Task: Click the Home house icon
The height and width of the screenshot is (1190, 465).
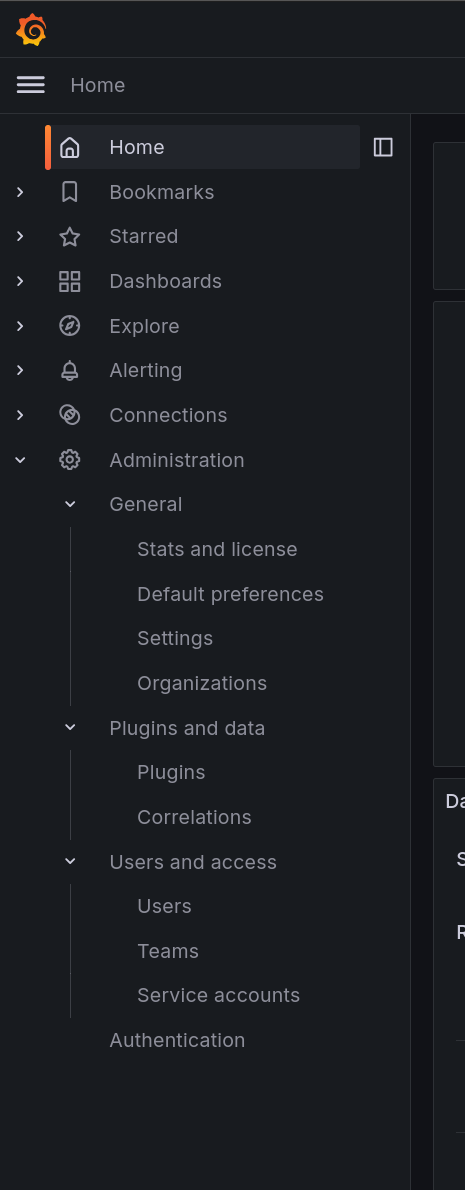Action: [70, 147]
